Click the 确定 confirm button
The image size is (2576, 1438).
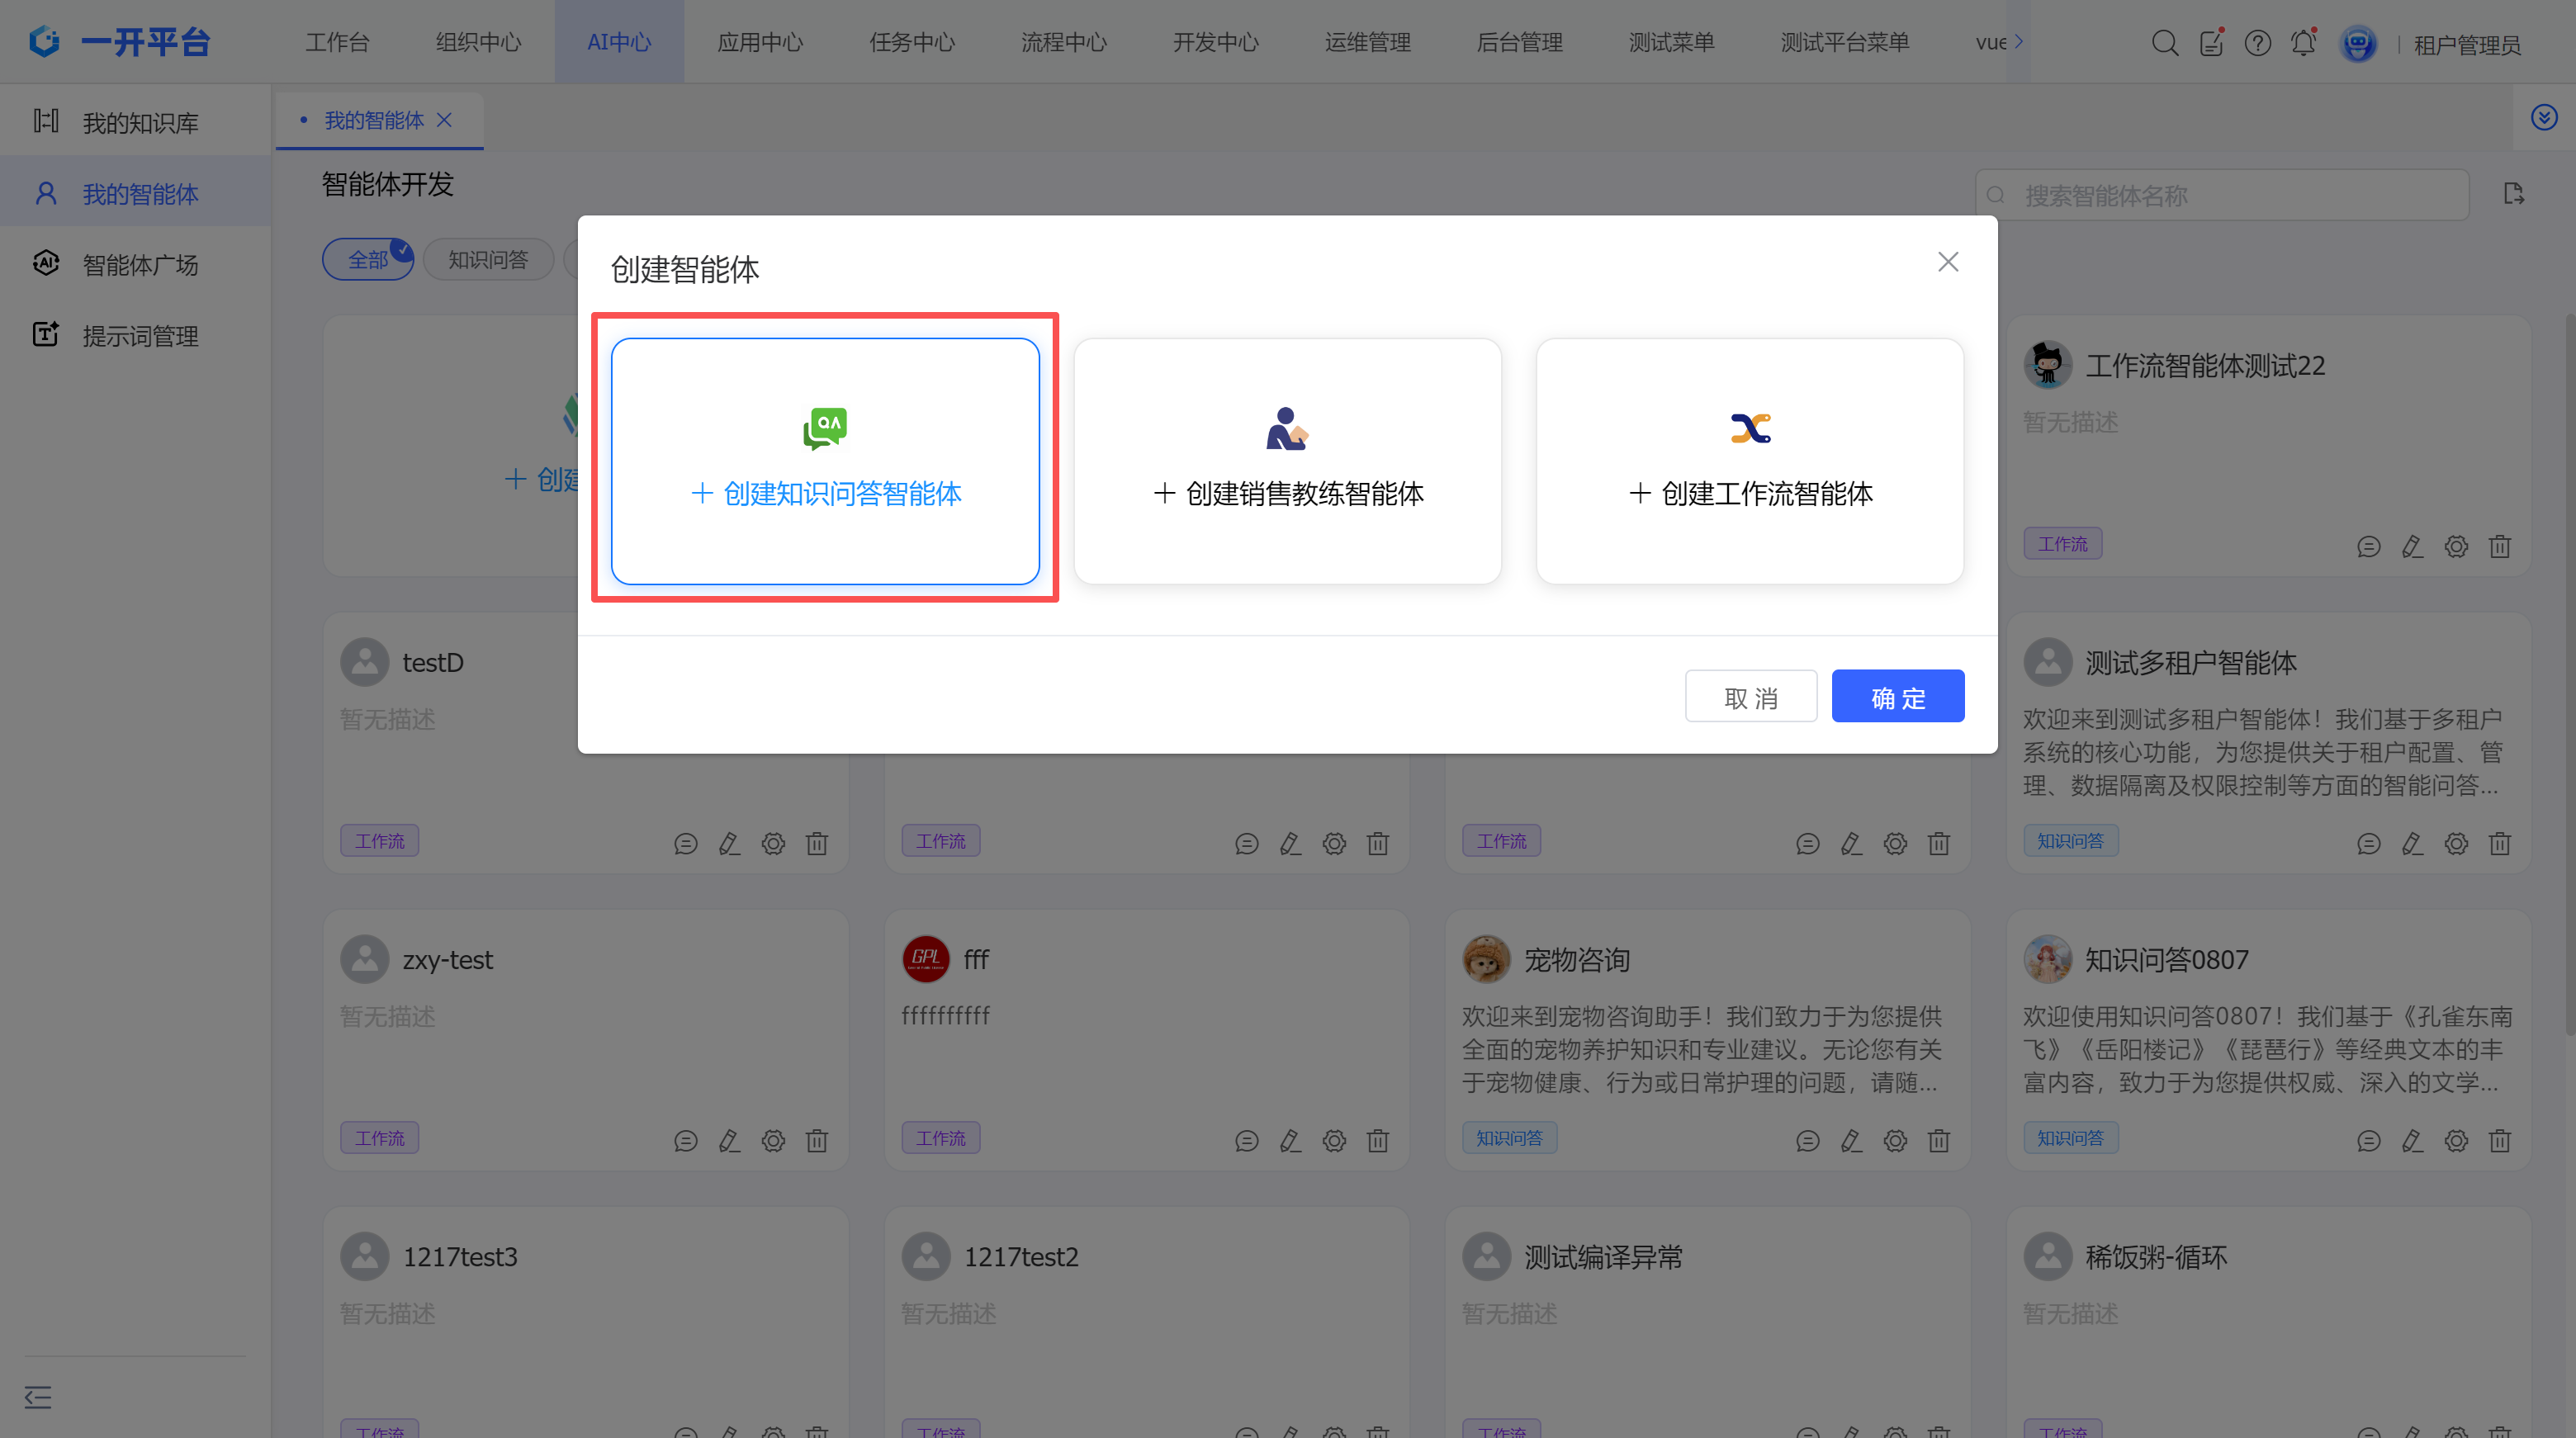click(x=1897, y=696)
